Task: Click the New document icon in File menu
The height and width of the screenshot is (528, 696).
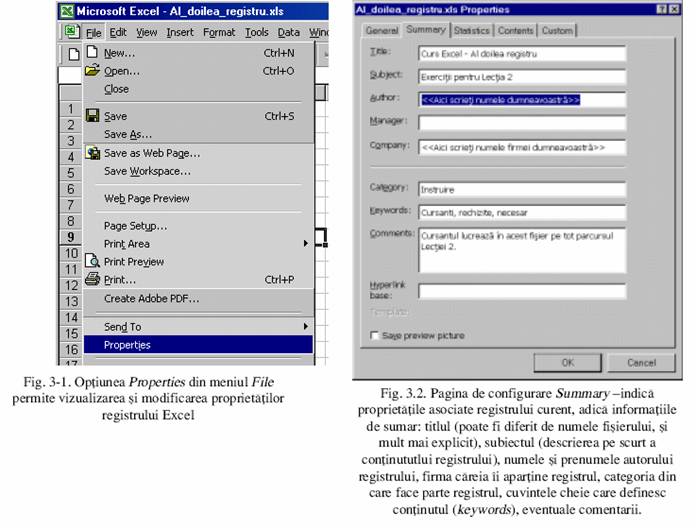Action: tap(92, 52)
